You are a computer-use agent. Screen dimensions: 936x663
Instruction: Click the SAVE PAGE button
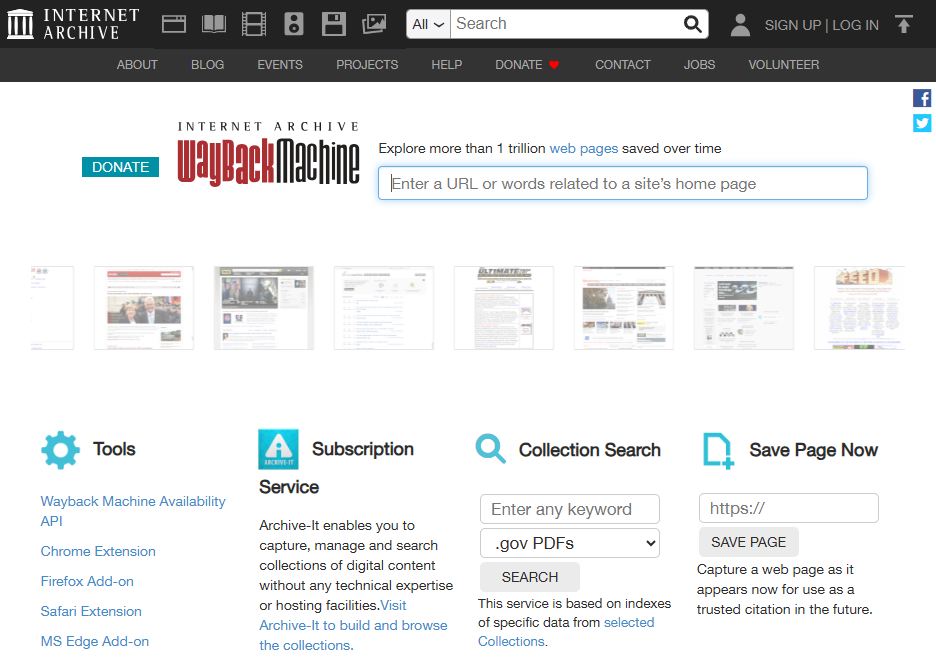pyautogui.click(x=749, y=542)
